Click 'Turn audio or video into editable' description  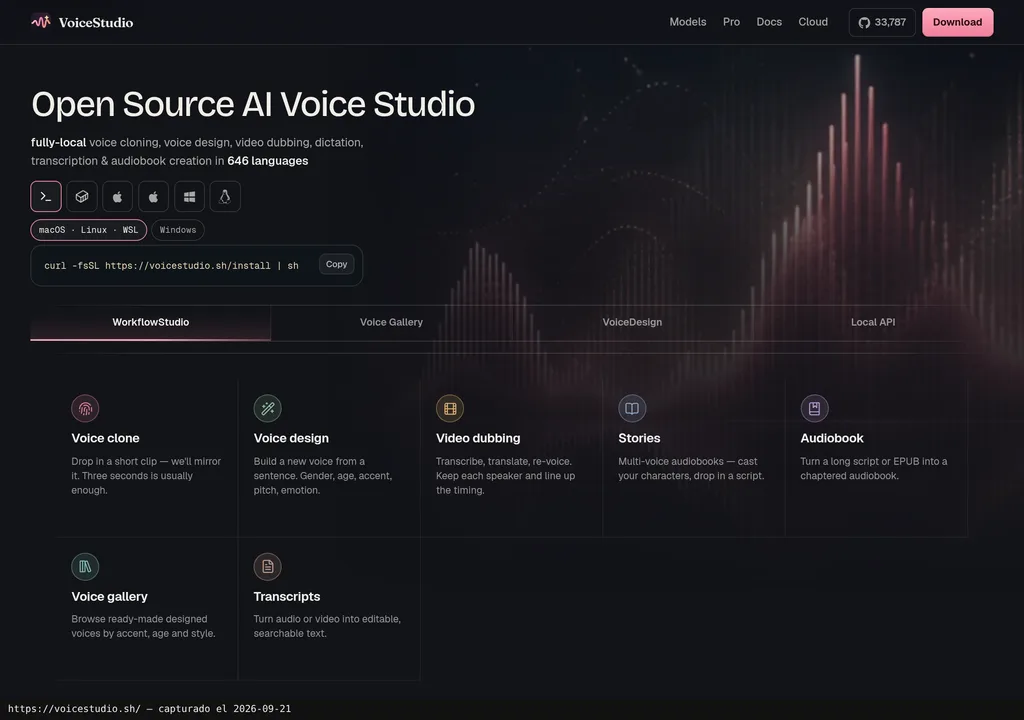point(327,626)
